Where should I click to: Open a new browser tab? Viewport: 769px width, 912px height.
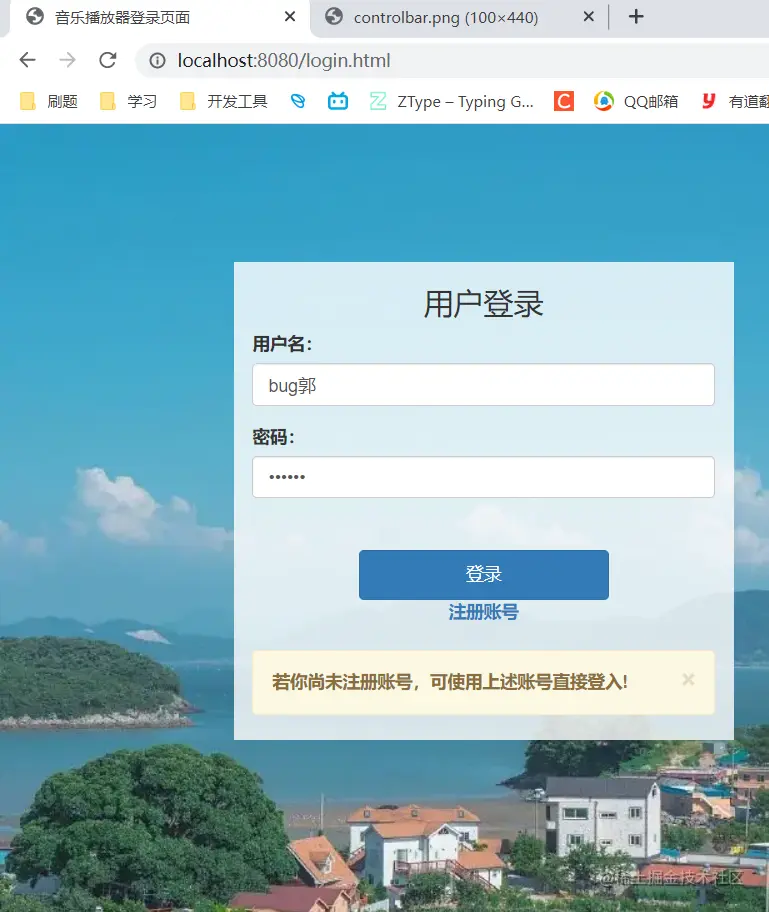636,17
